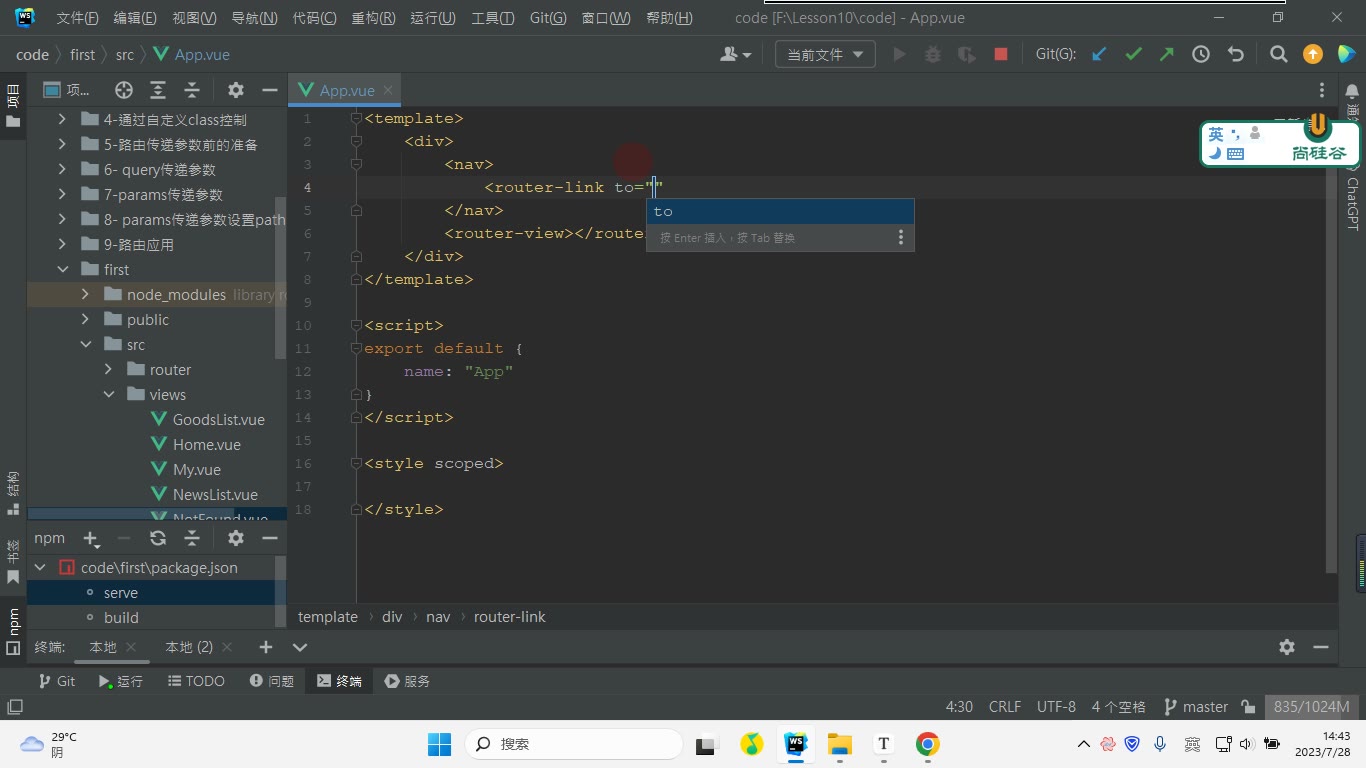Click the search magnifier icon in toolbar

tap(1278, 55)
